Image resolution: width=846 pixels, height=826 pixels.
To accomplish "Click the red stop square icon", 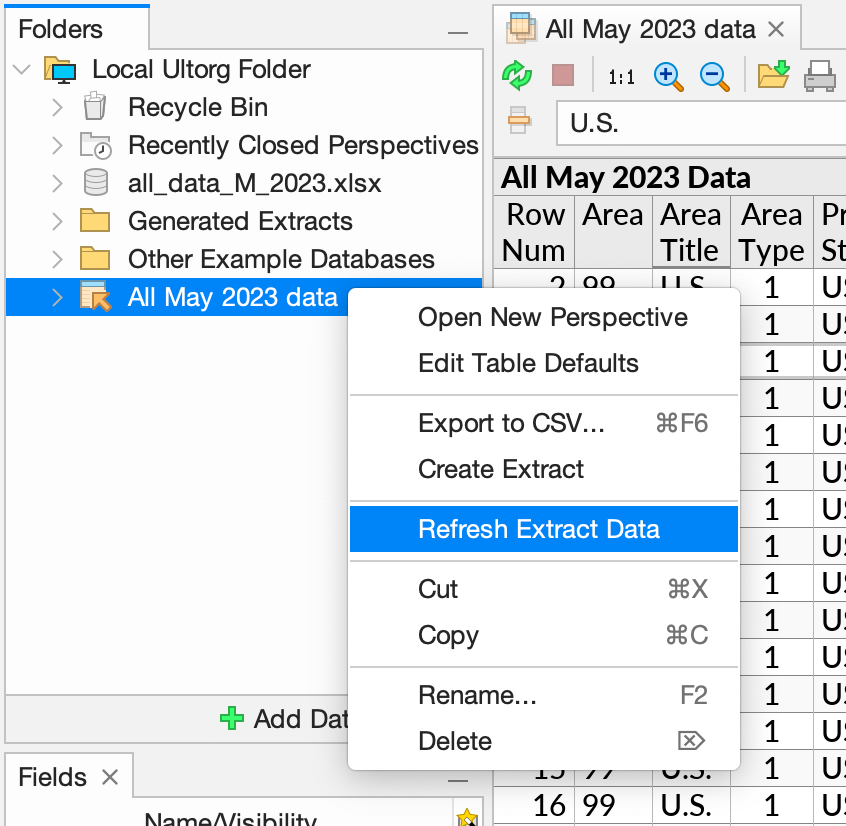I will point(563,75).
